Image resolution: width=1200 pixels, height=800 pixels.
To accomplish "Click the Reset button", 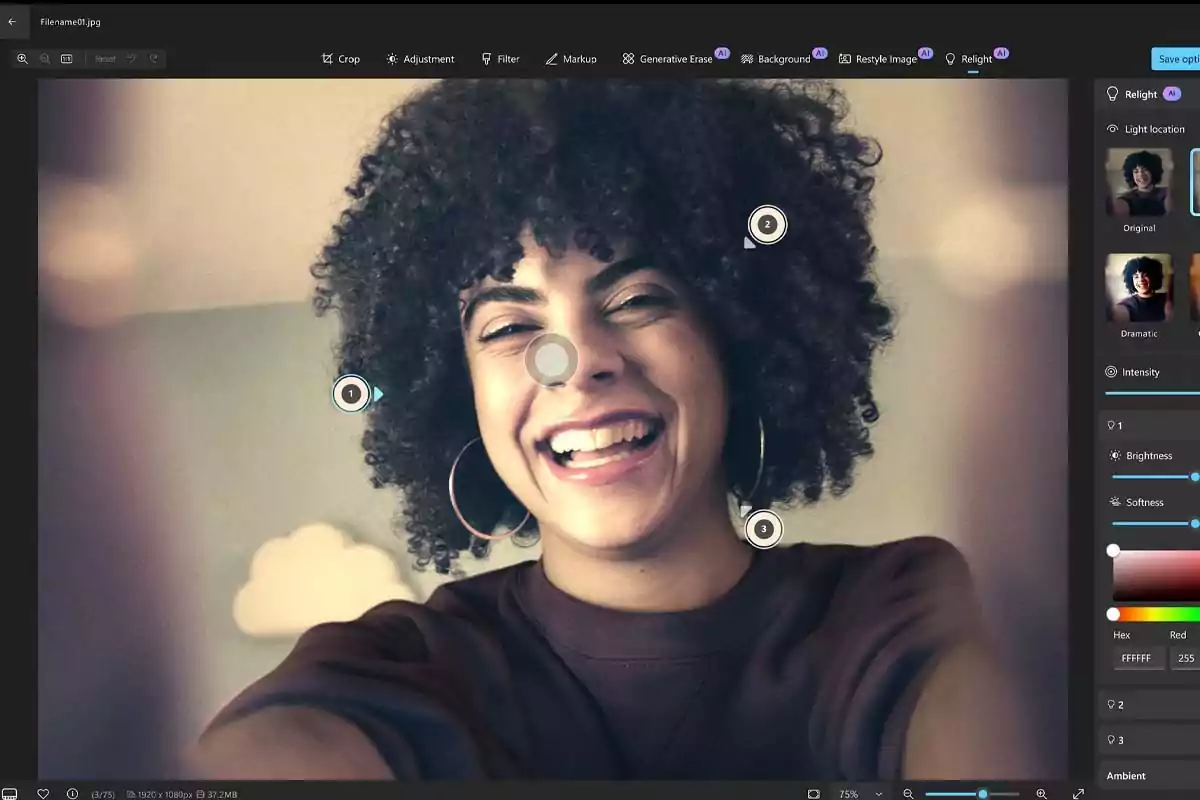I will (105, 59).
